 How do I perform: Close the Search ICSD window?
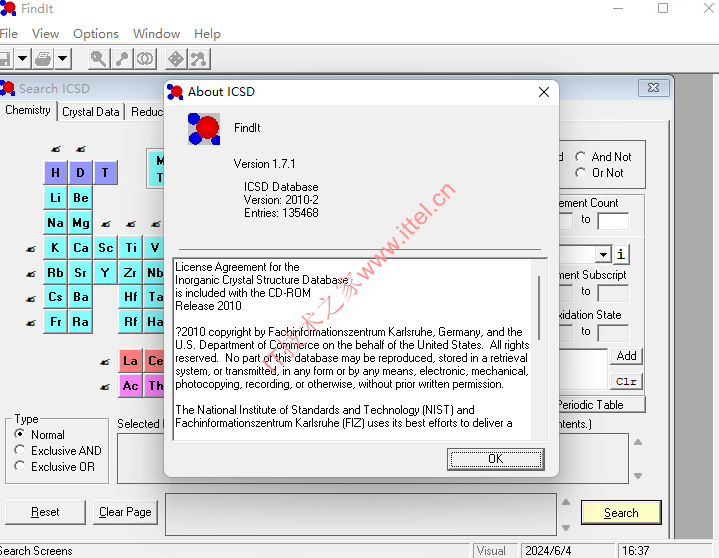pyautogui.click(x=653, y=88)
